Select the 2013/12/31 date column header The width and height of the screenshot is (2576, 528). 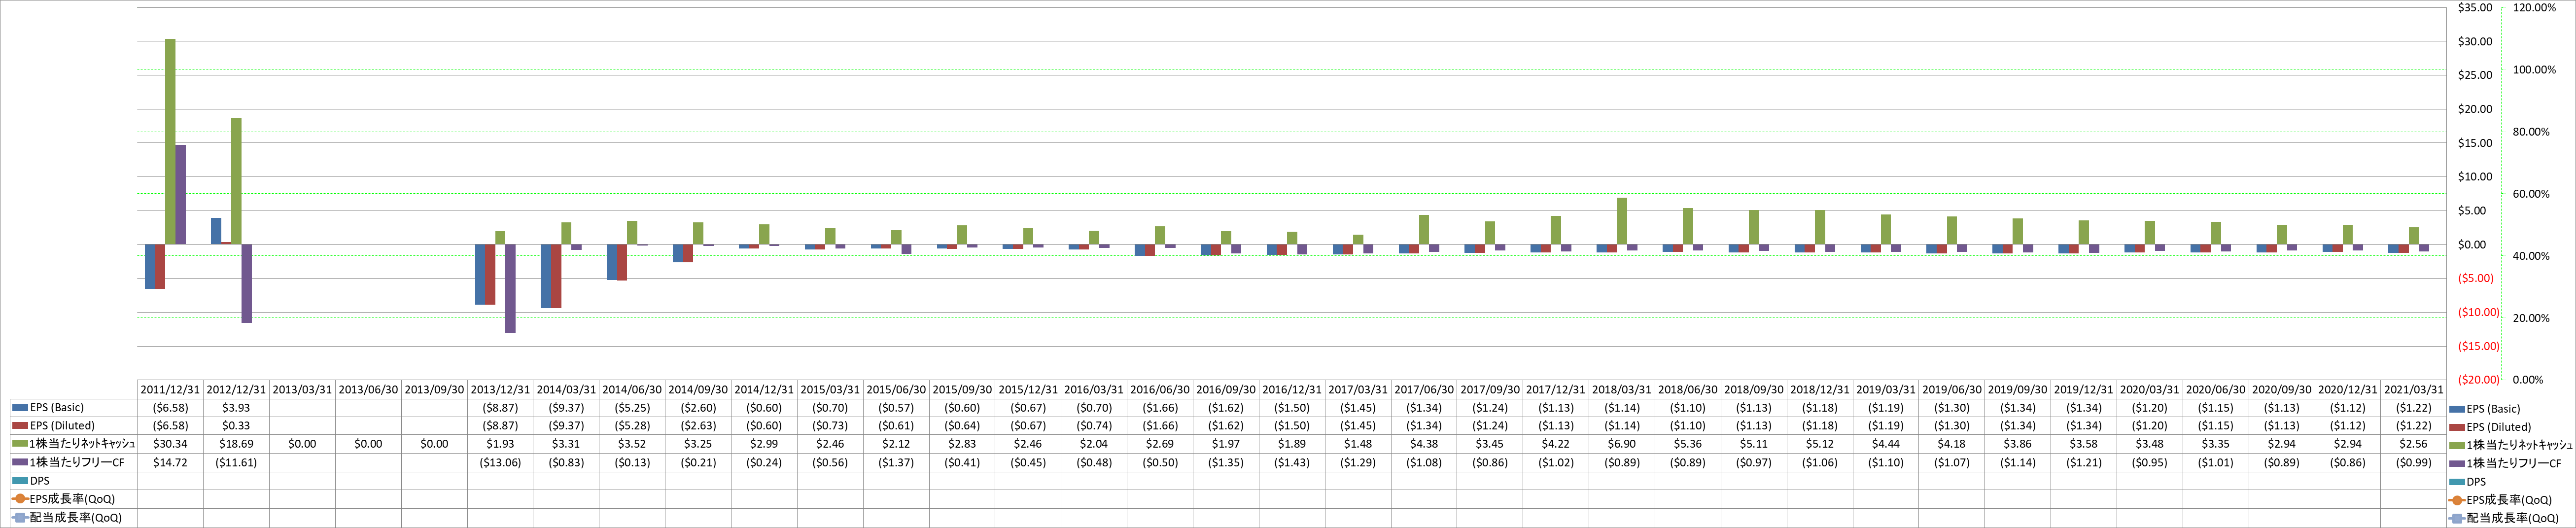click(x=500, y=390)
